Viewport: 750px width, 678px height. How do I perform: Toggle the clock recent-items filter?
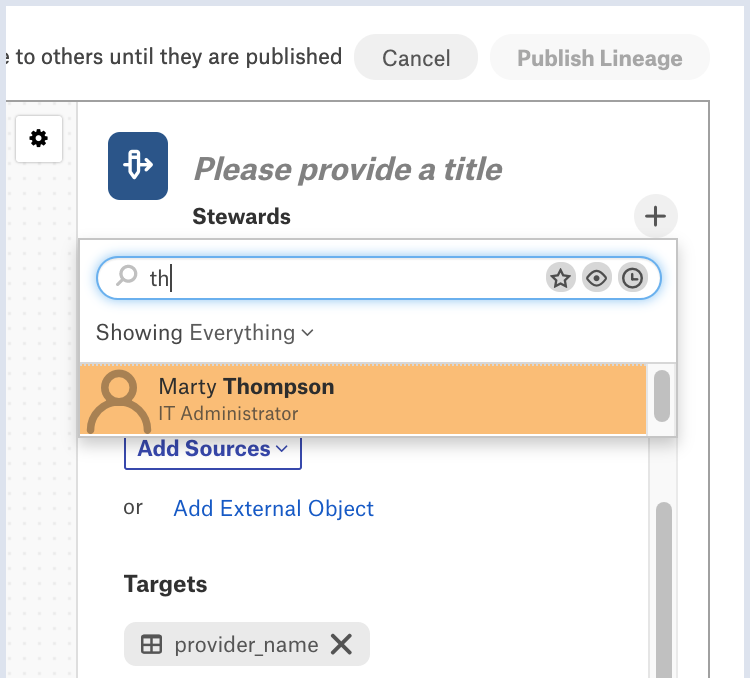632,278
